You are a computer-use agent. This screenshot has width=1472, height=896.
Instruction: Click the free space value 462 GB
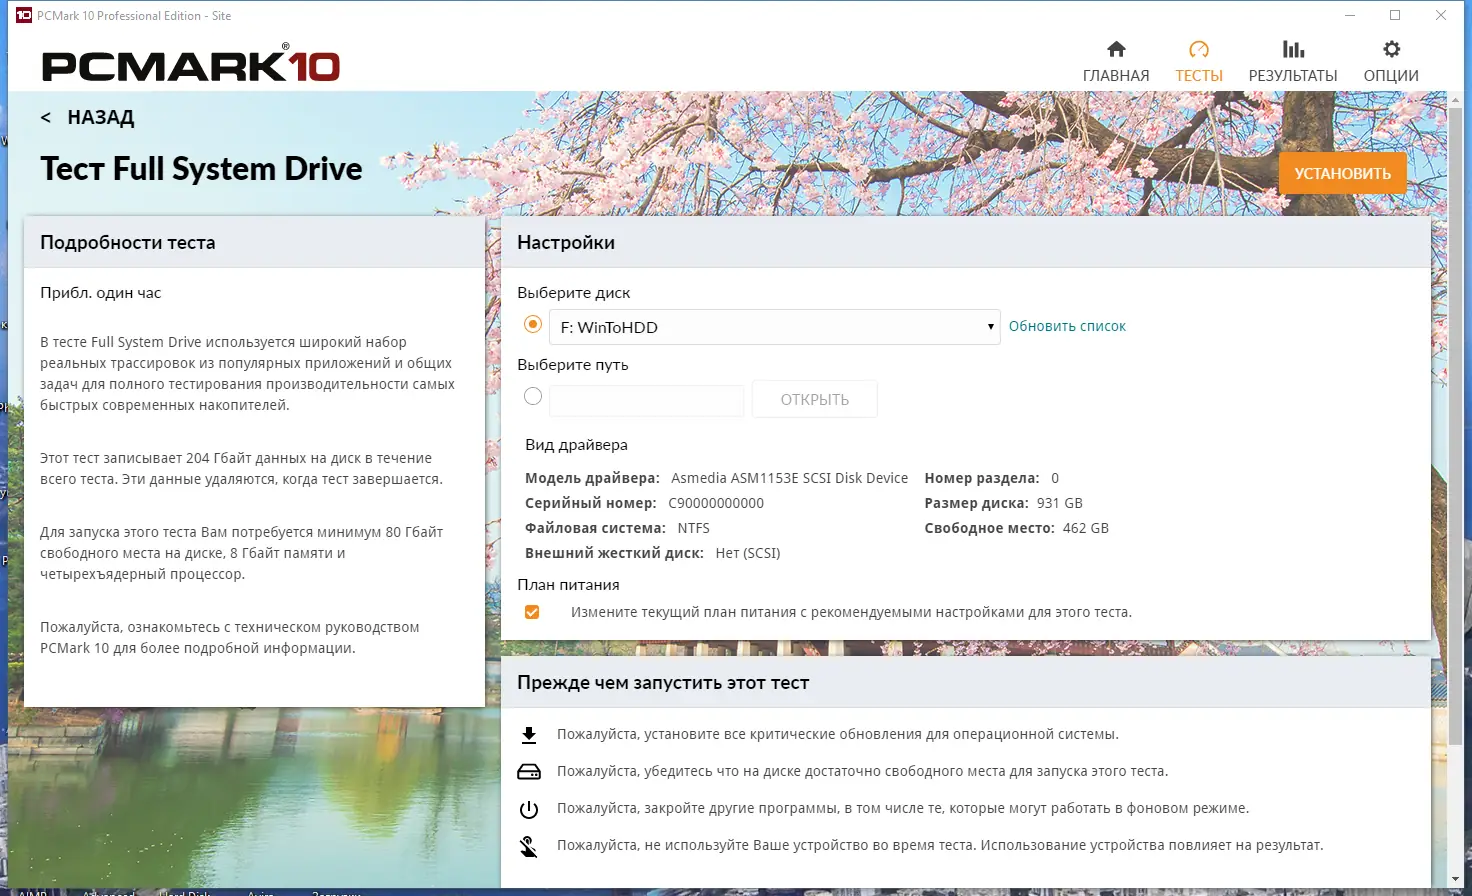(x=1086, y=528)
